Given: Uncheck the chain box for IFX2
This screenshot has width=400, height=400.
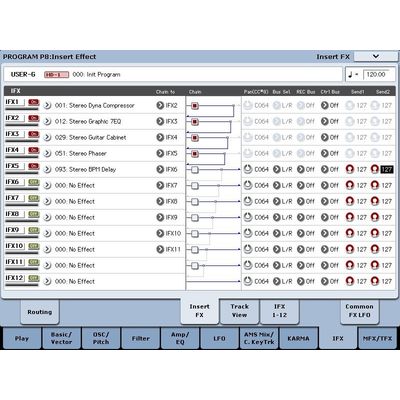Looking at the screenshot, I should coord(195,122).
